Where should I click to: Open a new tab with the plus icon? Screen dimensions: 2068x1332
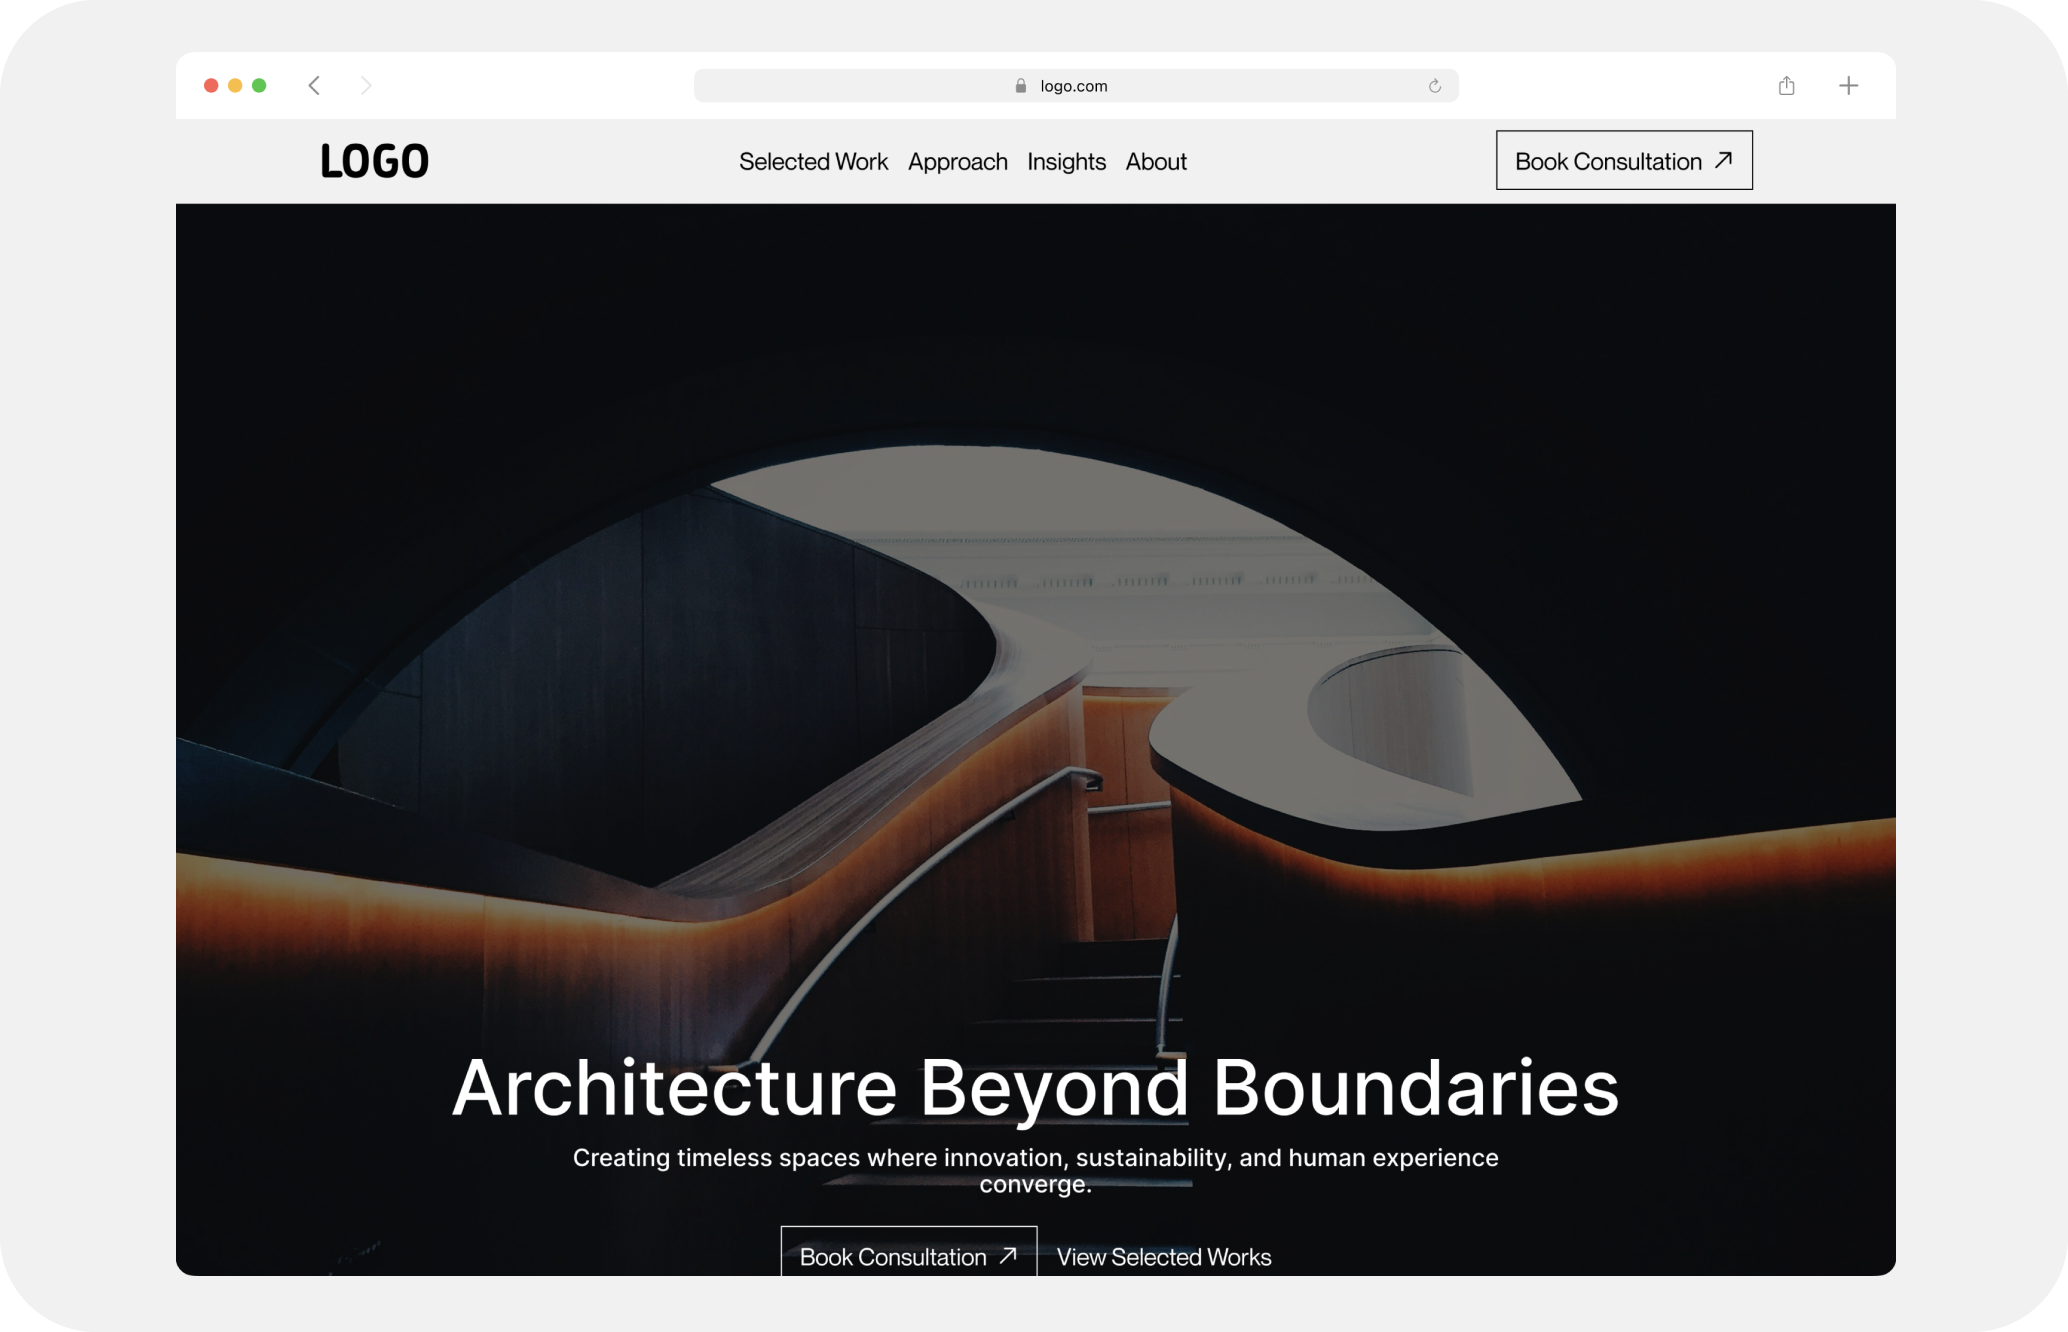point(1849,86)
